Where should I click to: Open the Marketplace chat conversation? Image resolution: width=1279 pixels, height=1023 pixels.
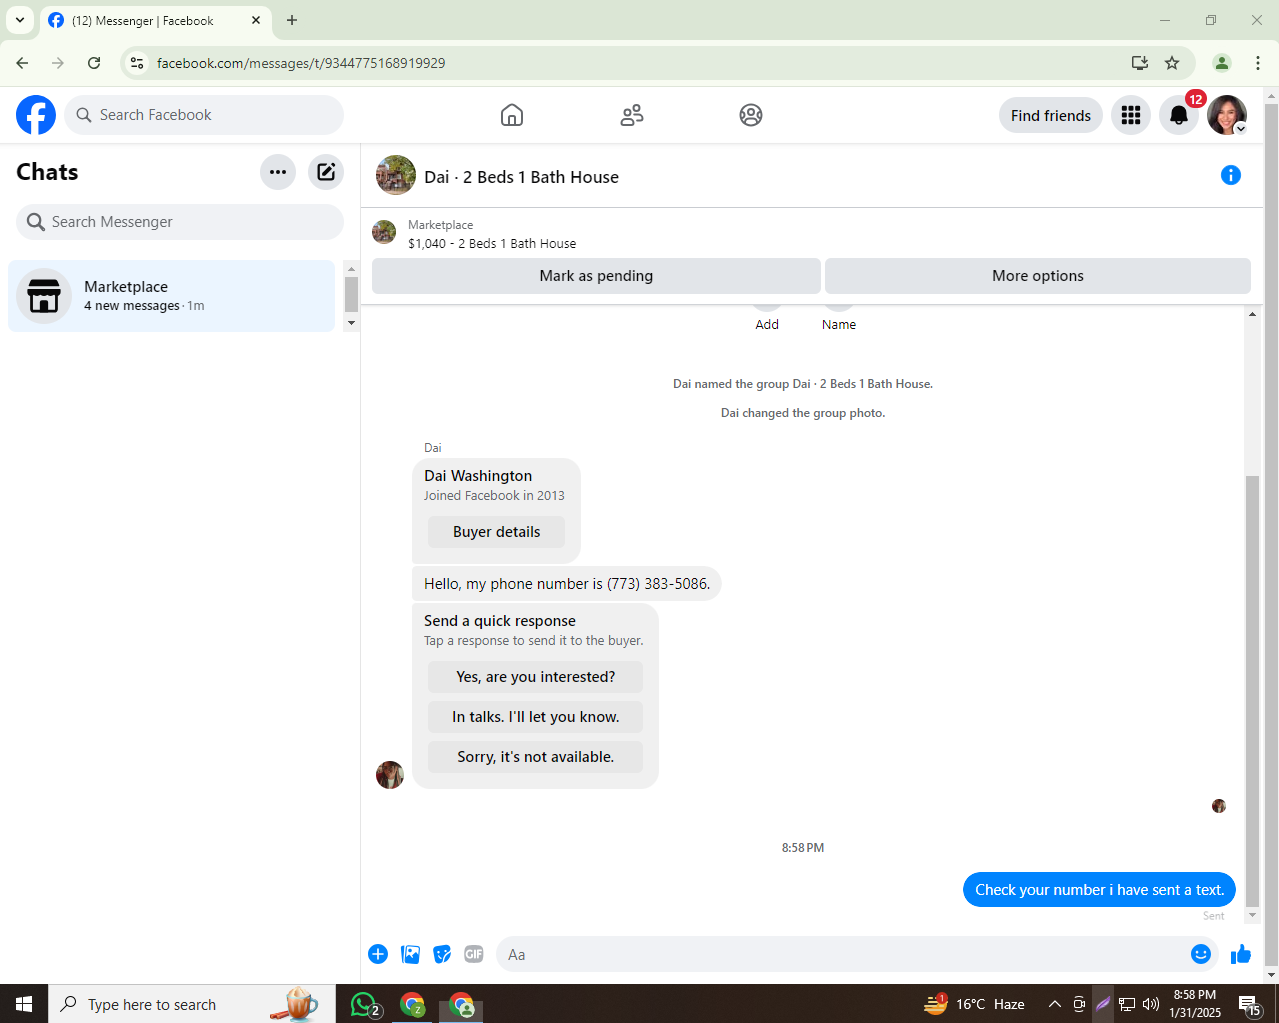(171, 296)
